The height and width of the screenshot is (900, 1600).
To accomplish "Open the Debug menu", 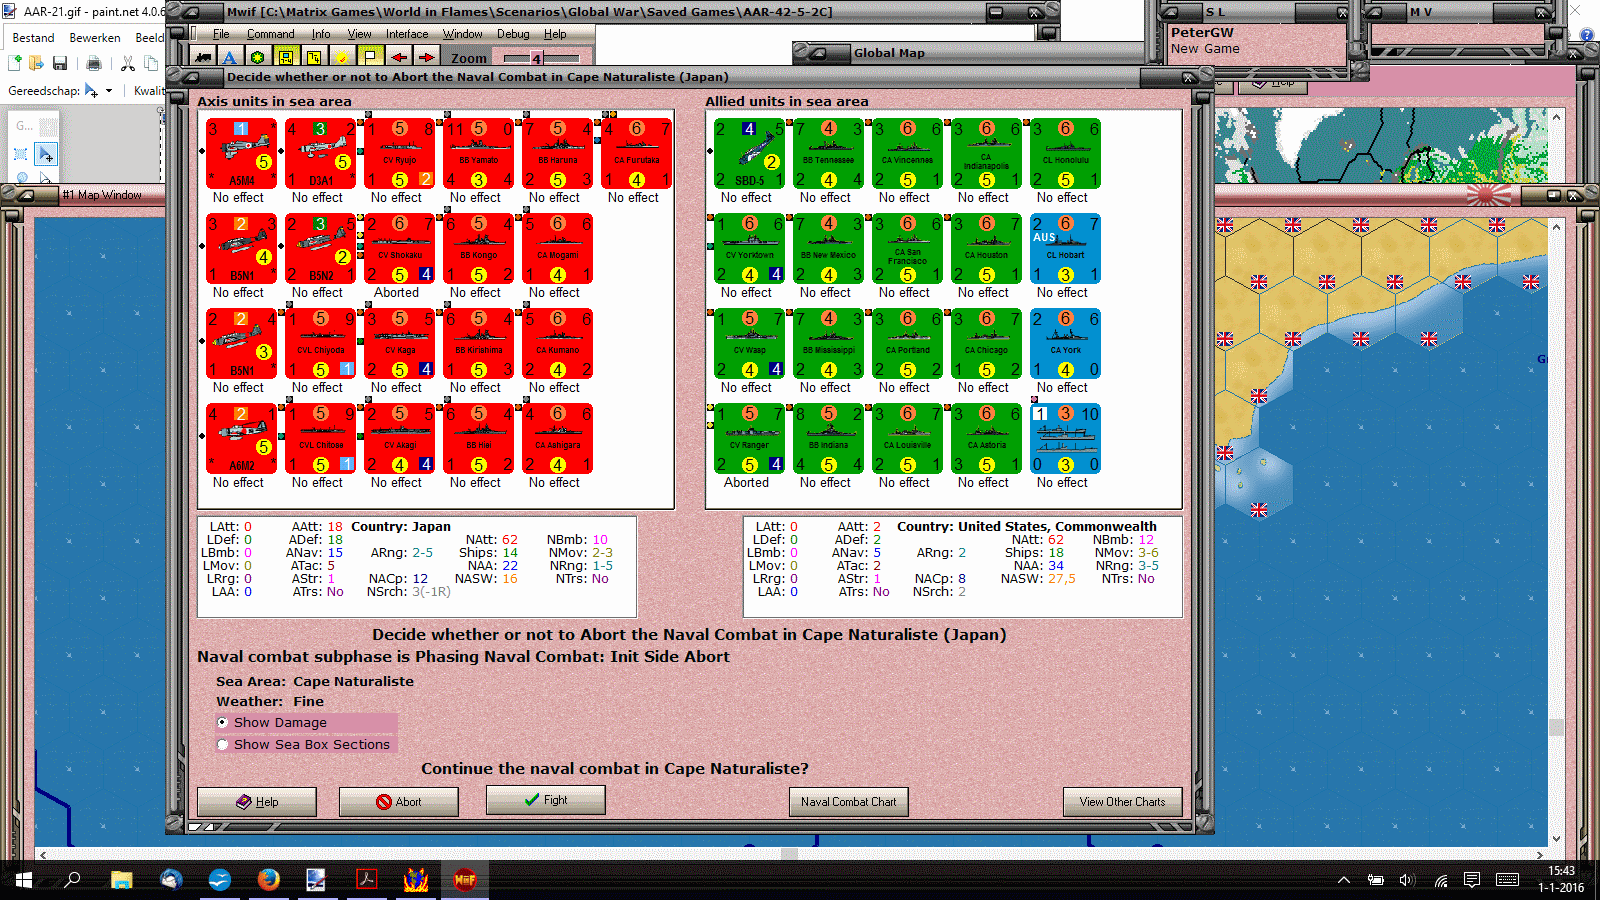I will pos(513,34).
